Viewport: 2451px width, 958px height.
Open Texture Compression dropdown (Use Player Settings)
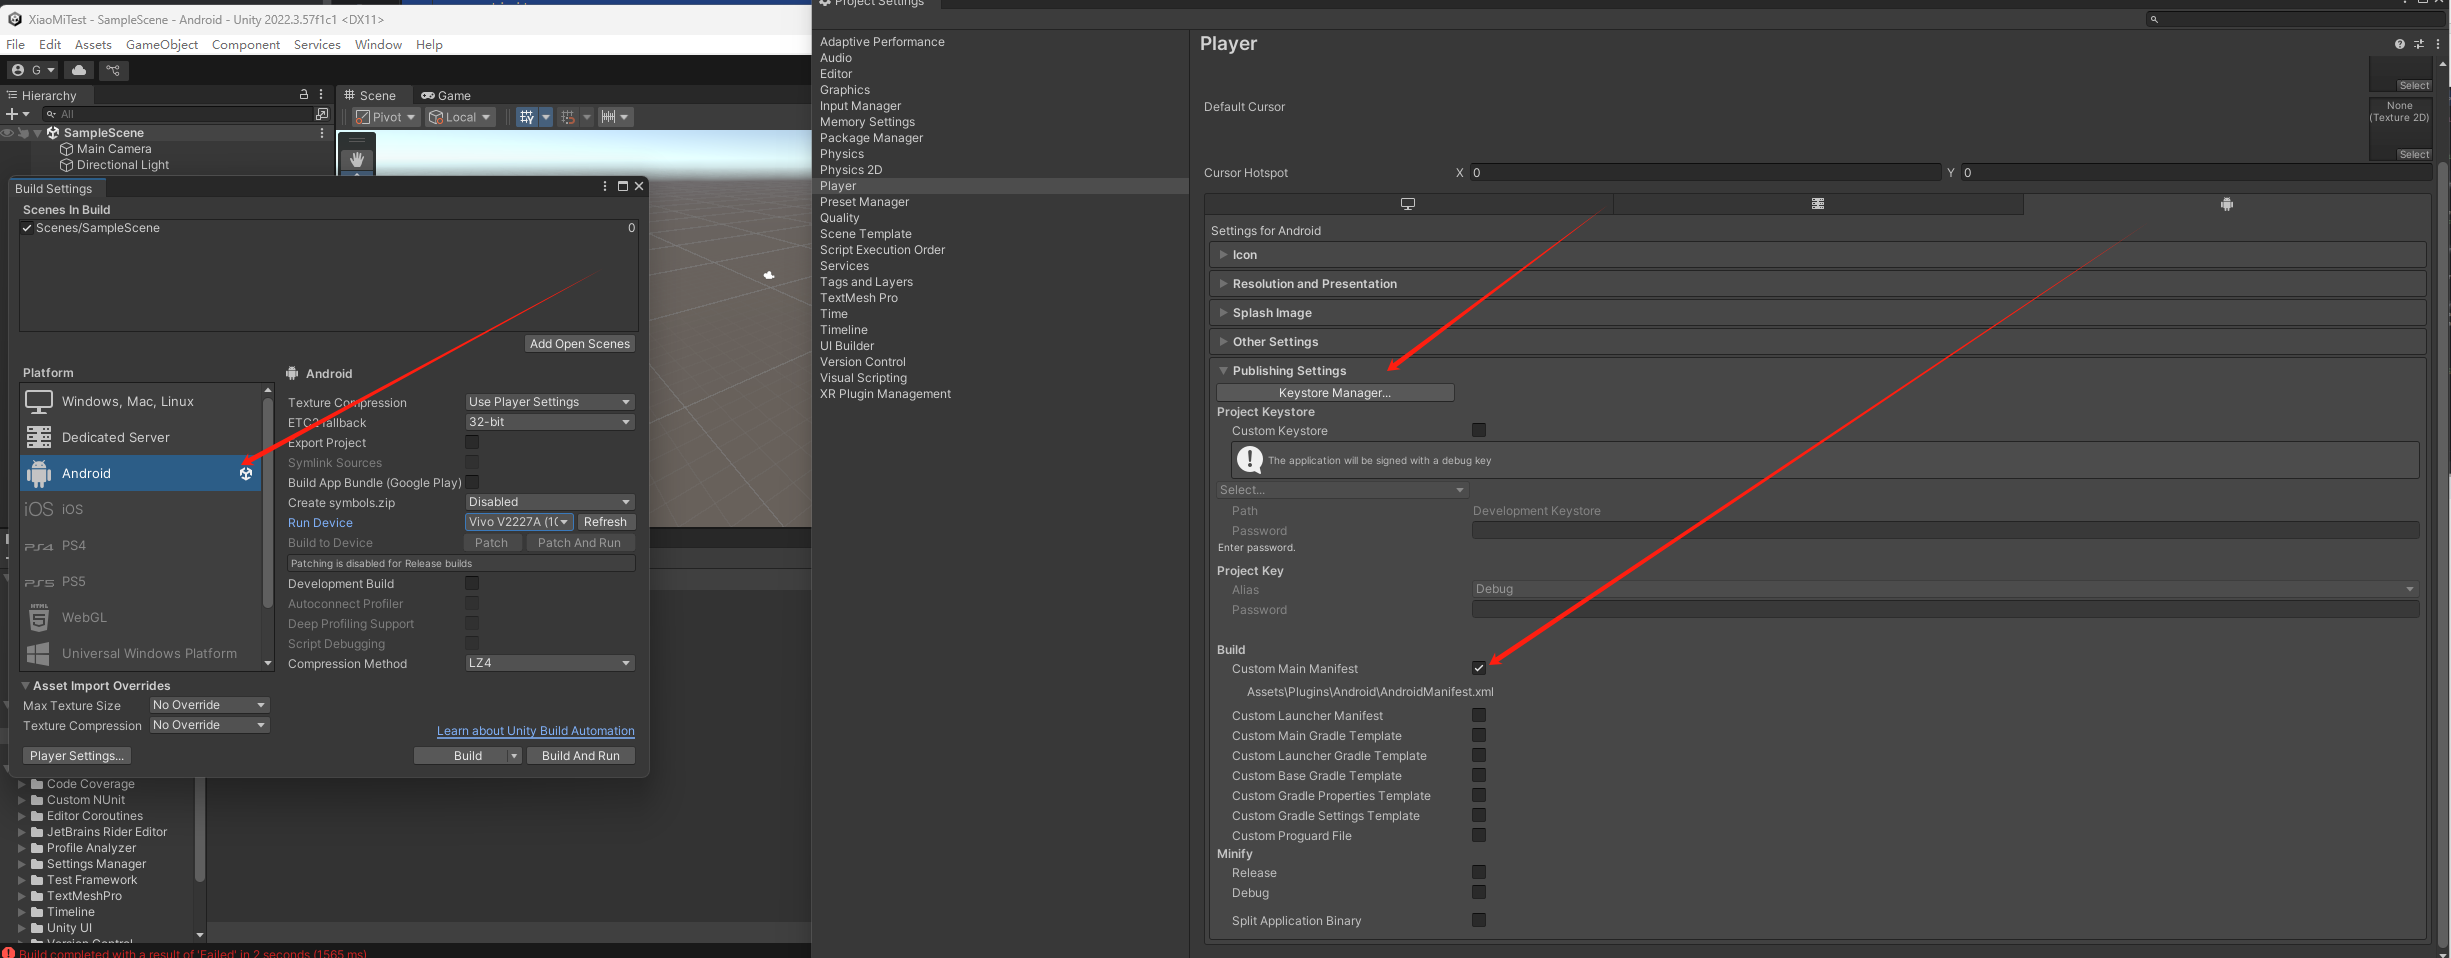coord(550,402)
